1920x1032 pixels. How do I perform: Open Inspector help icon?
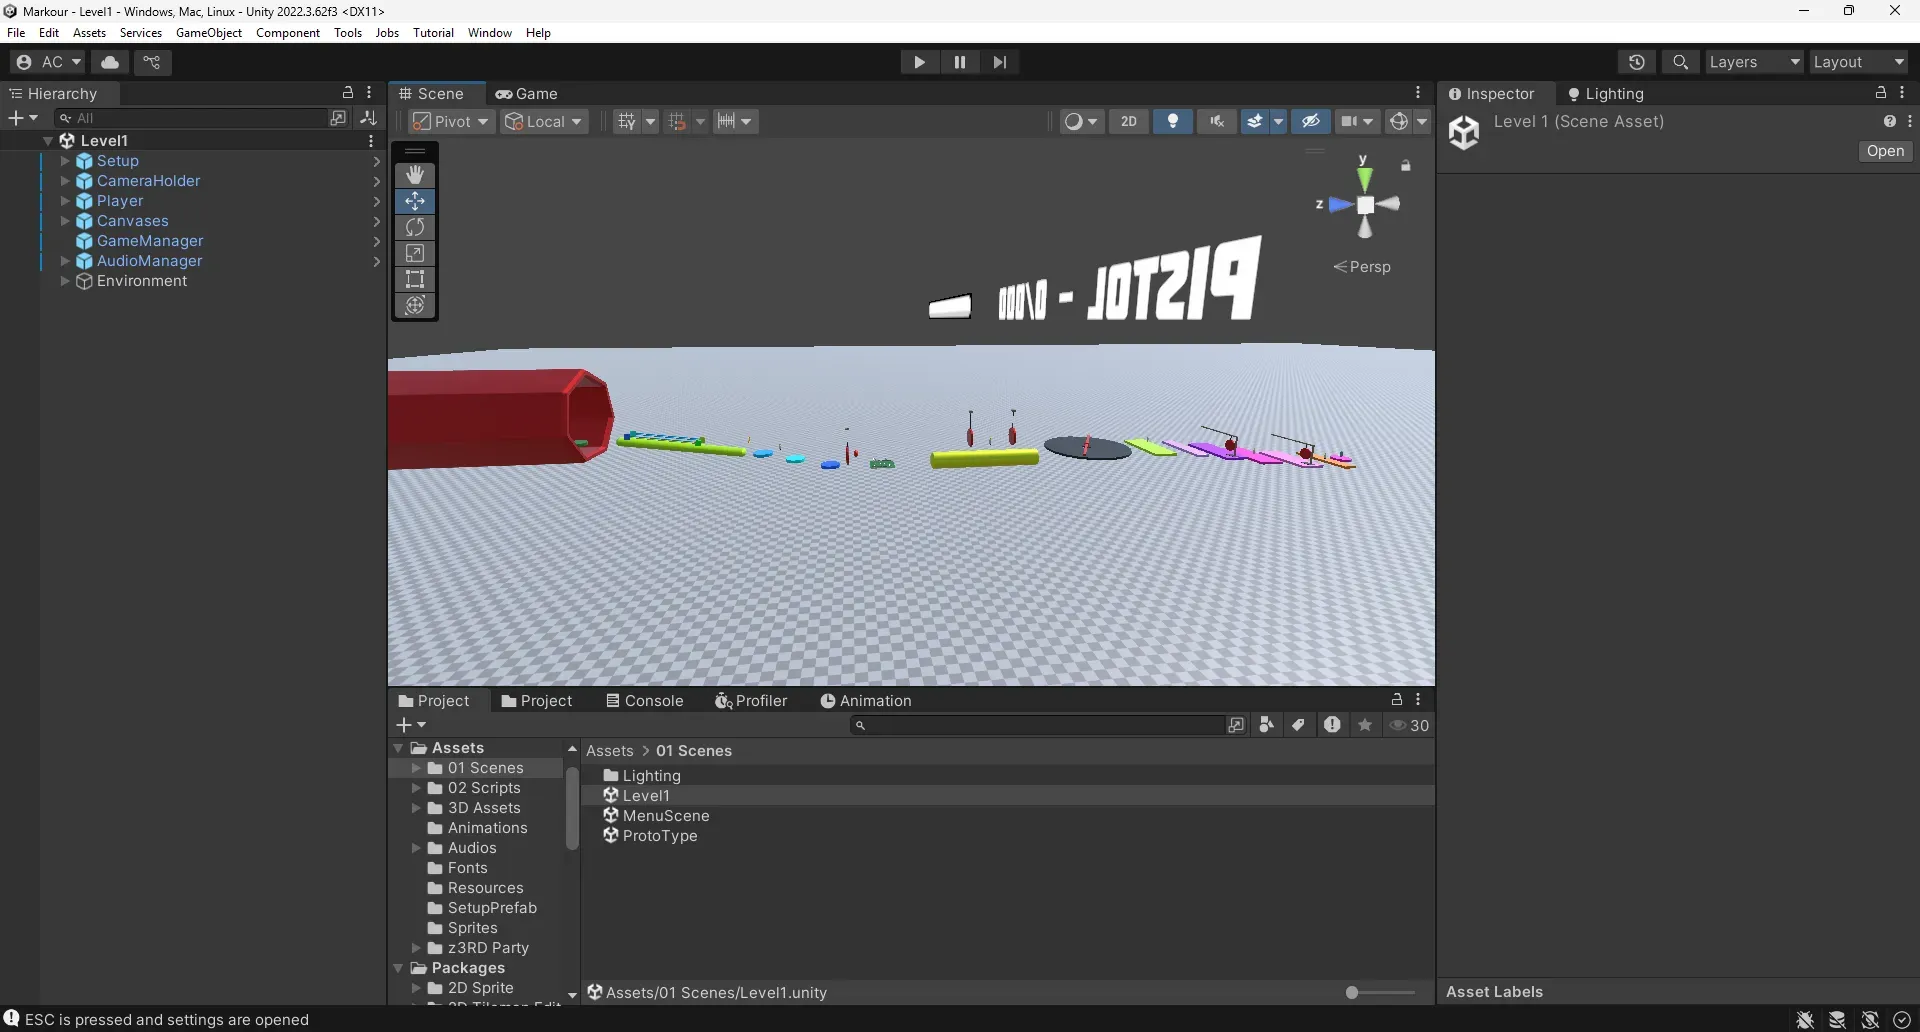click(x=1889, y=121)
